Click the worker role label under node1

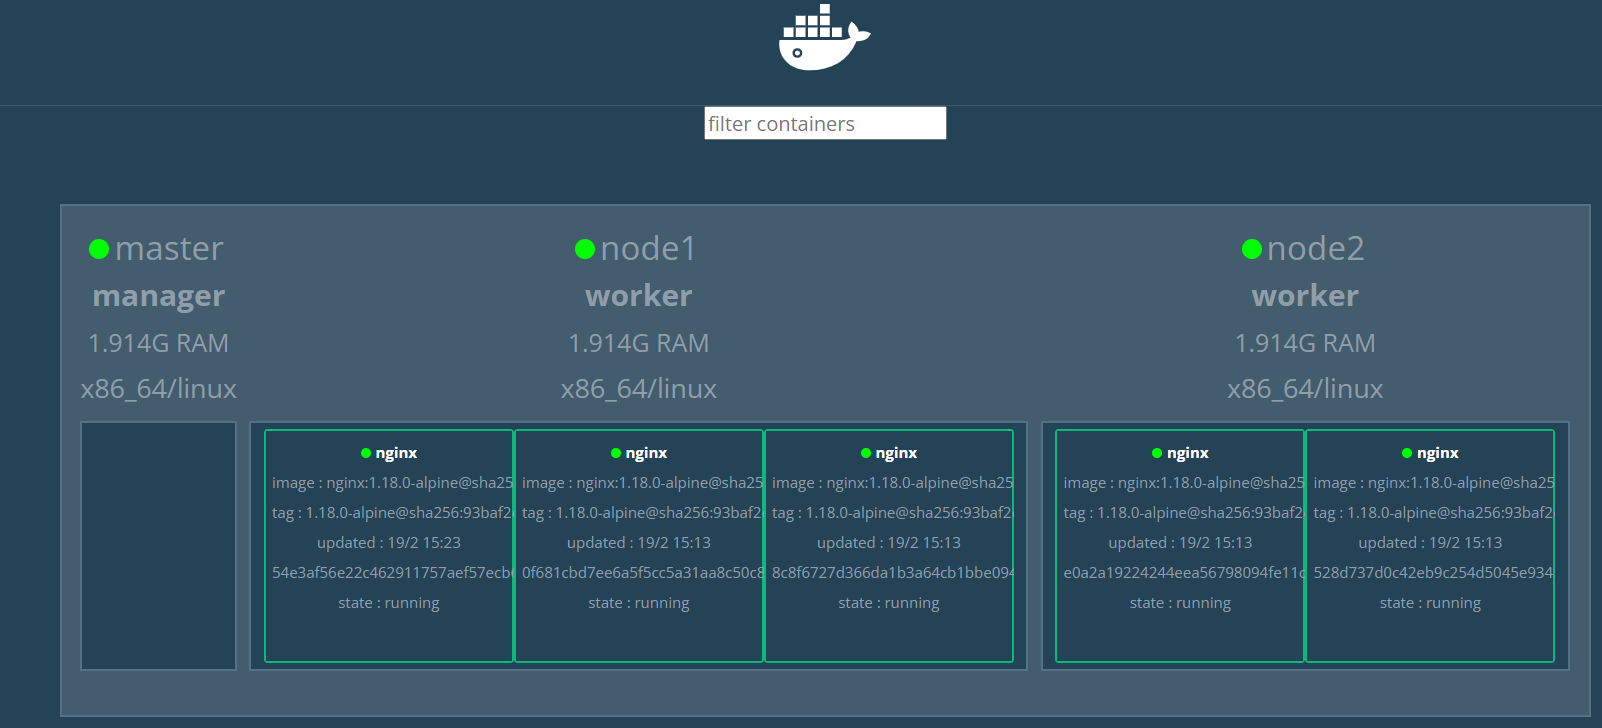639,296
